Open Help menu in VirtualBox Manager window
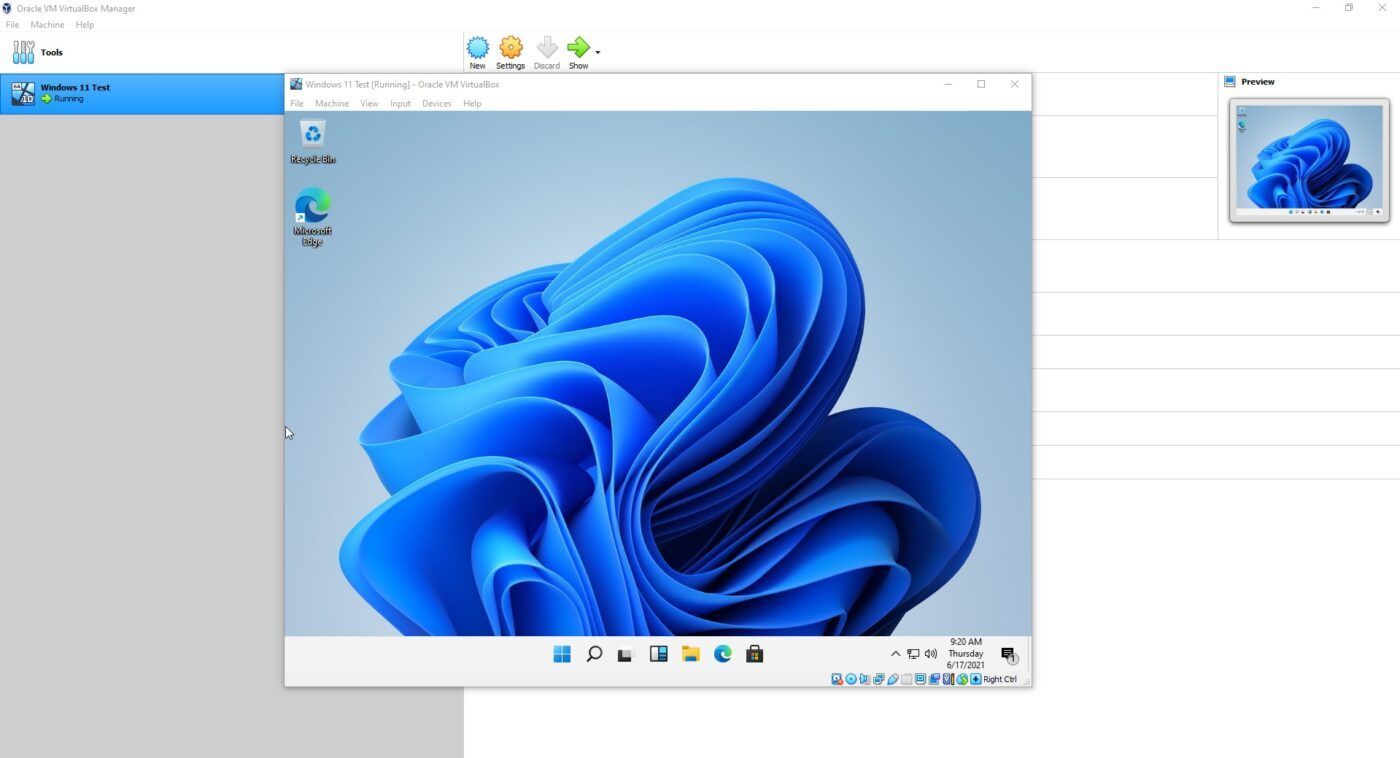The width and height of the screenshot is (1400, 758). click(x=85, y=25)
